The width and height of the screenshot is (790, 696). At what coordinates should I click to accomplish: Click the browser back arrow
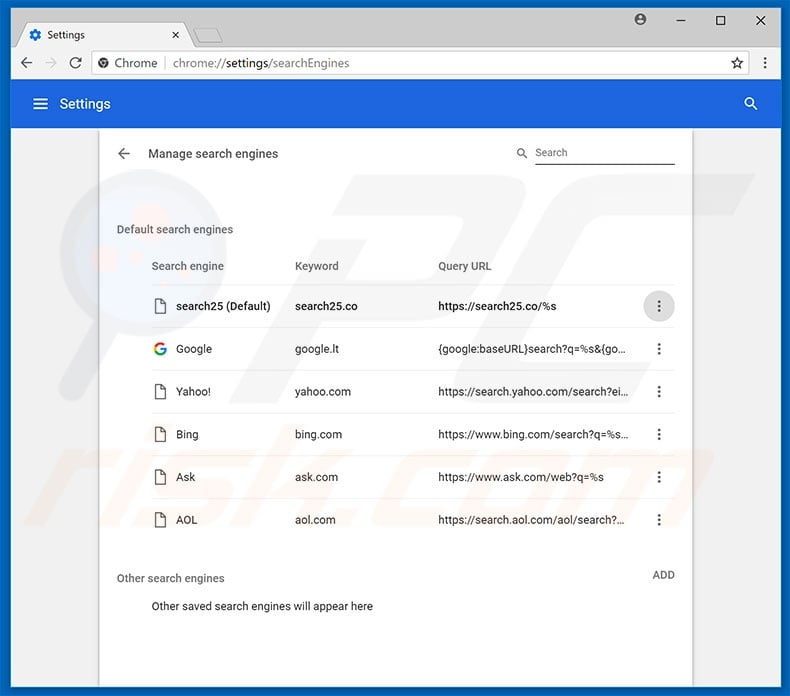27,63
